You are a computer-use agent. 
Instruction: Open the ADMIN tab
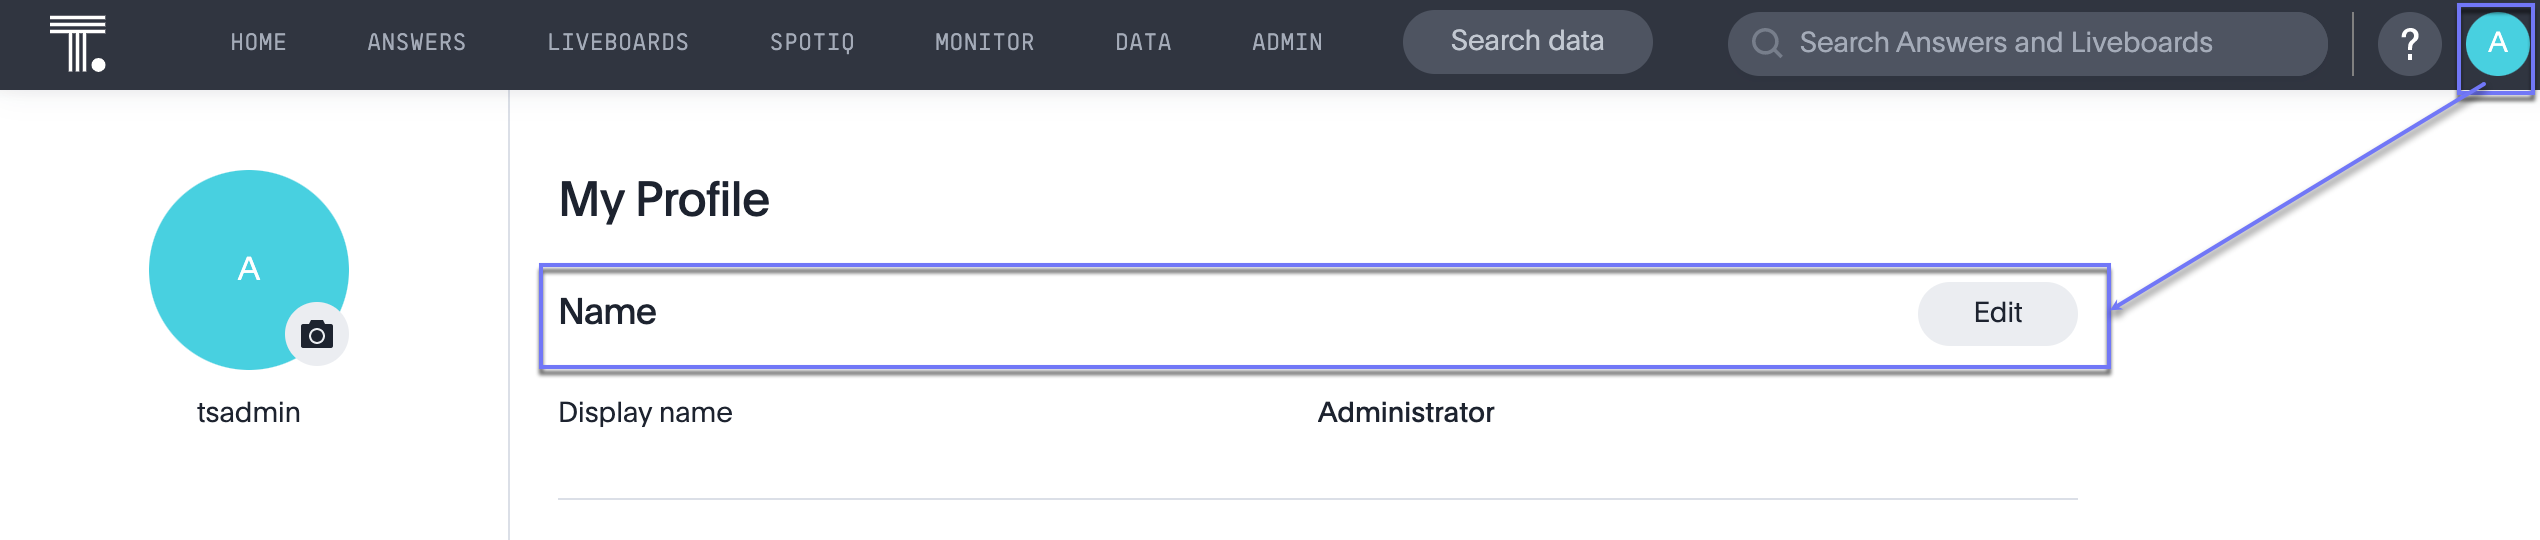pos(1287,43)
